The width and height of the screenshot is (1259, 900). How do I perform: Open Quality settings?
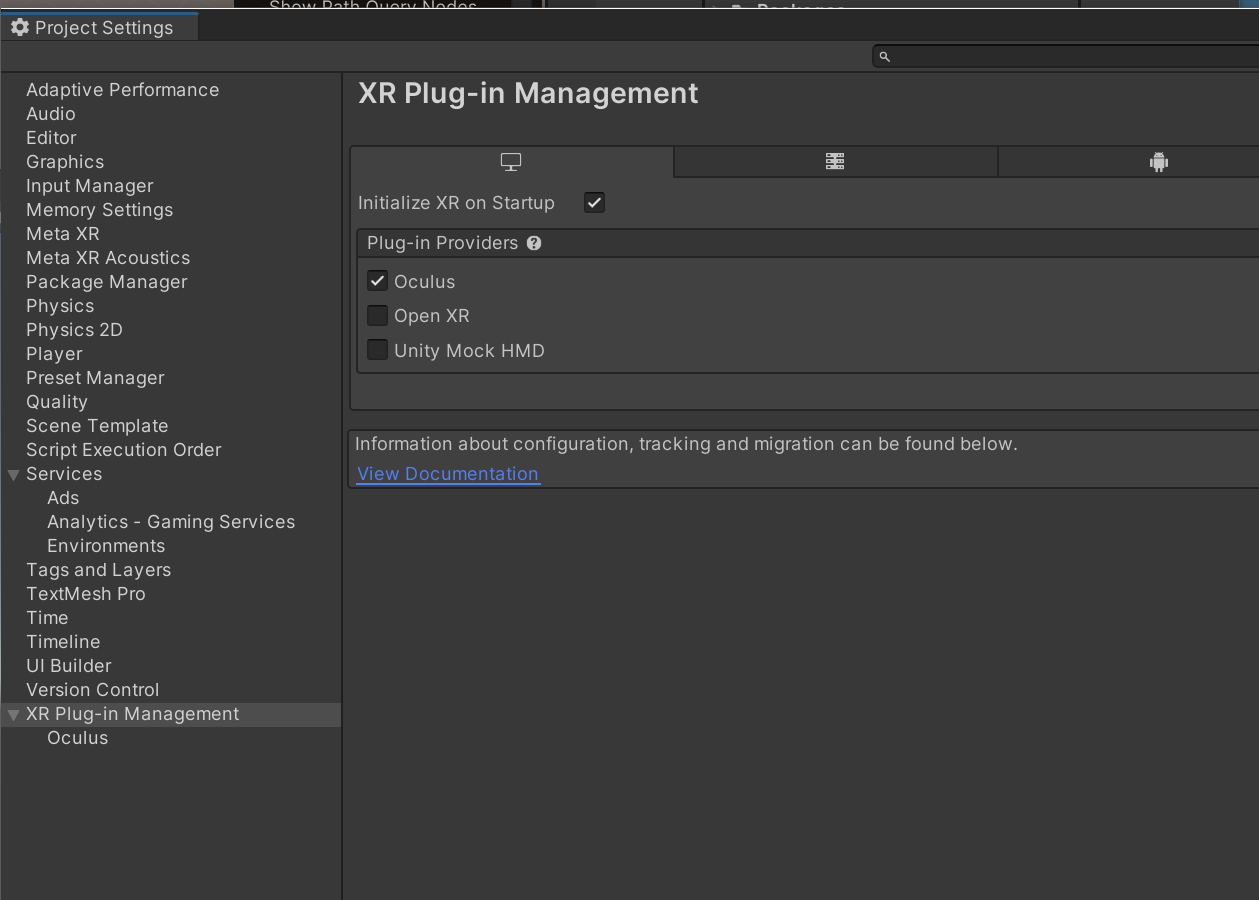pyautogui.click(x=57, y=402)
